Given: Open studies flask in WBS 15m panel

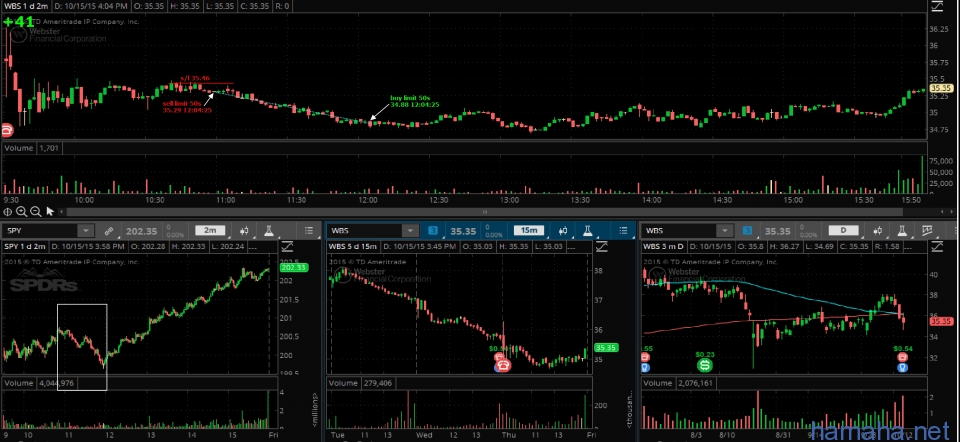Looking at the screenshot, I should tap(587, 231).
